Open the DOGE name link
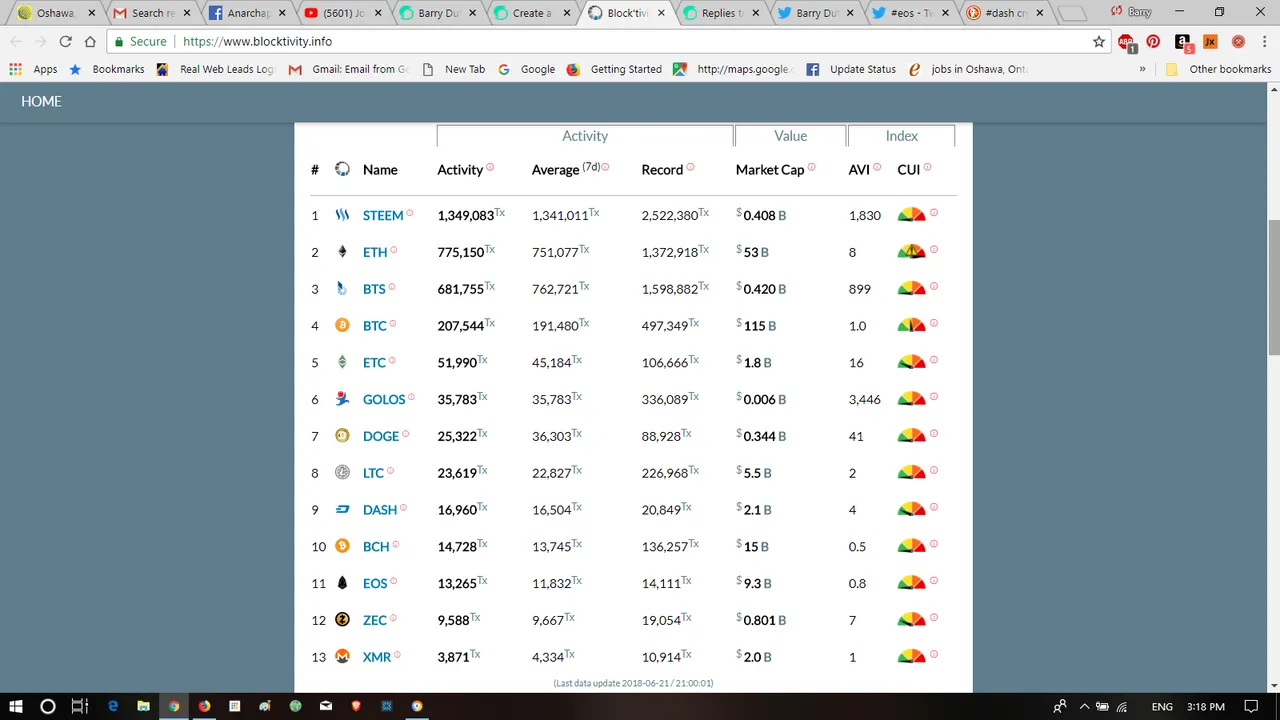 381,436
